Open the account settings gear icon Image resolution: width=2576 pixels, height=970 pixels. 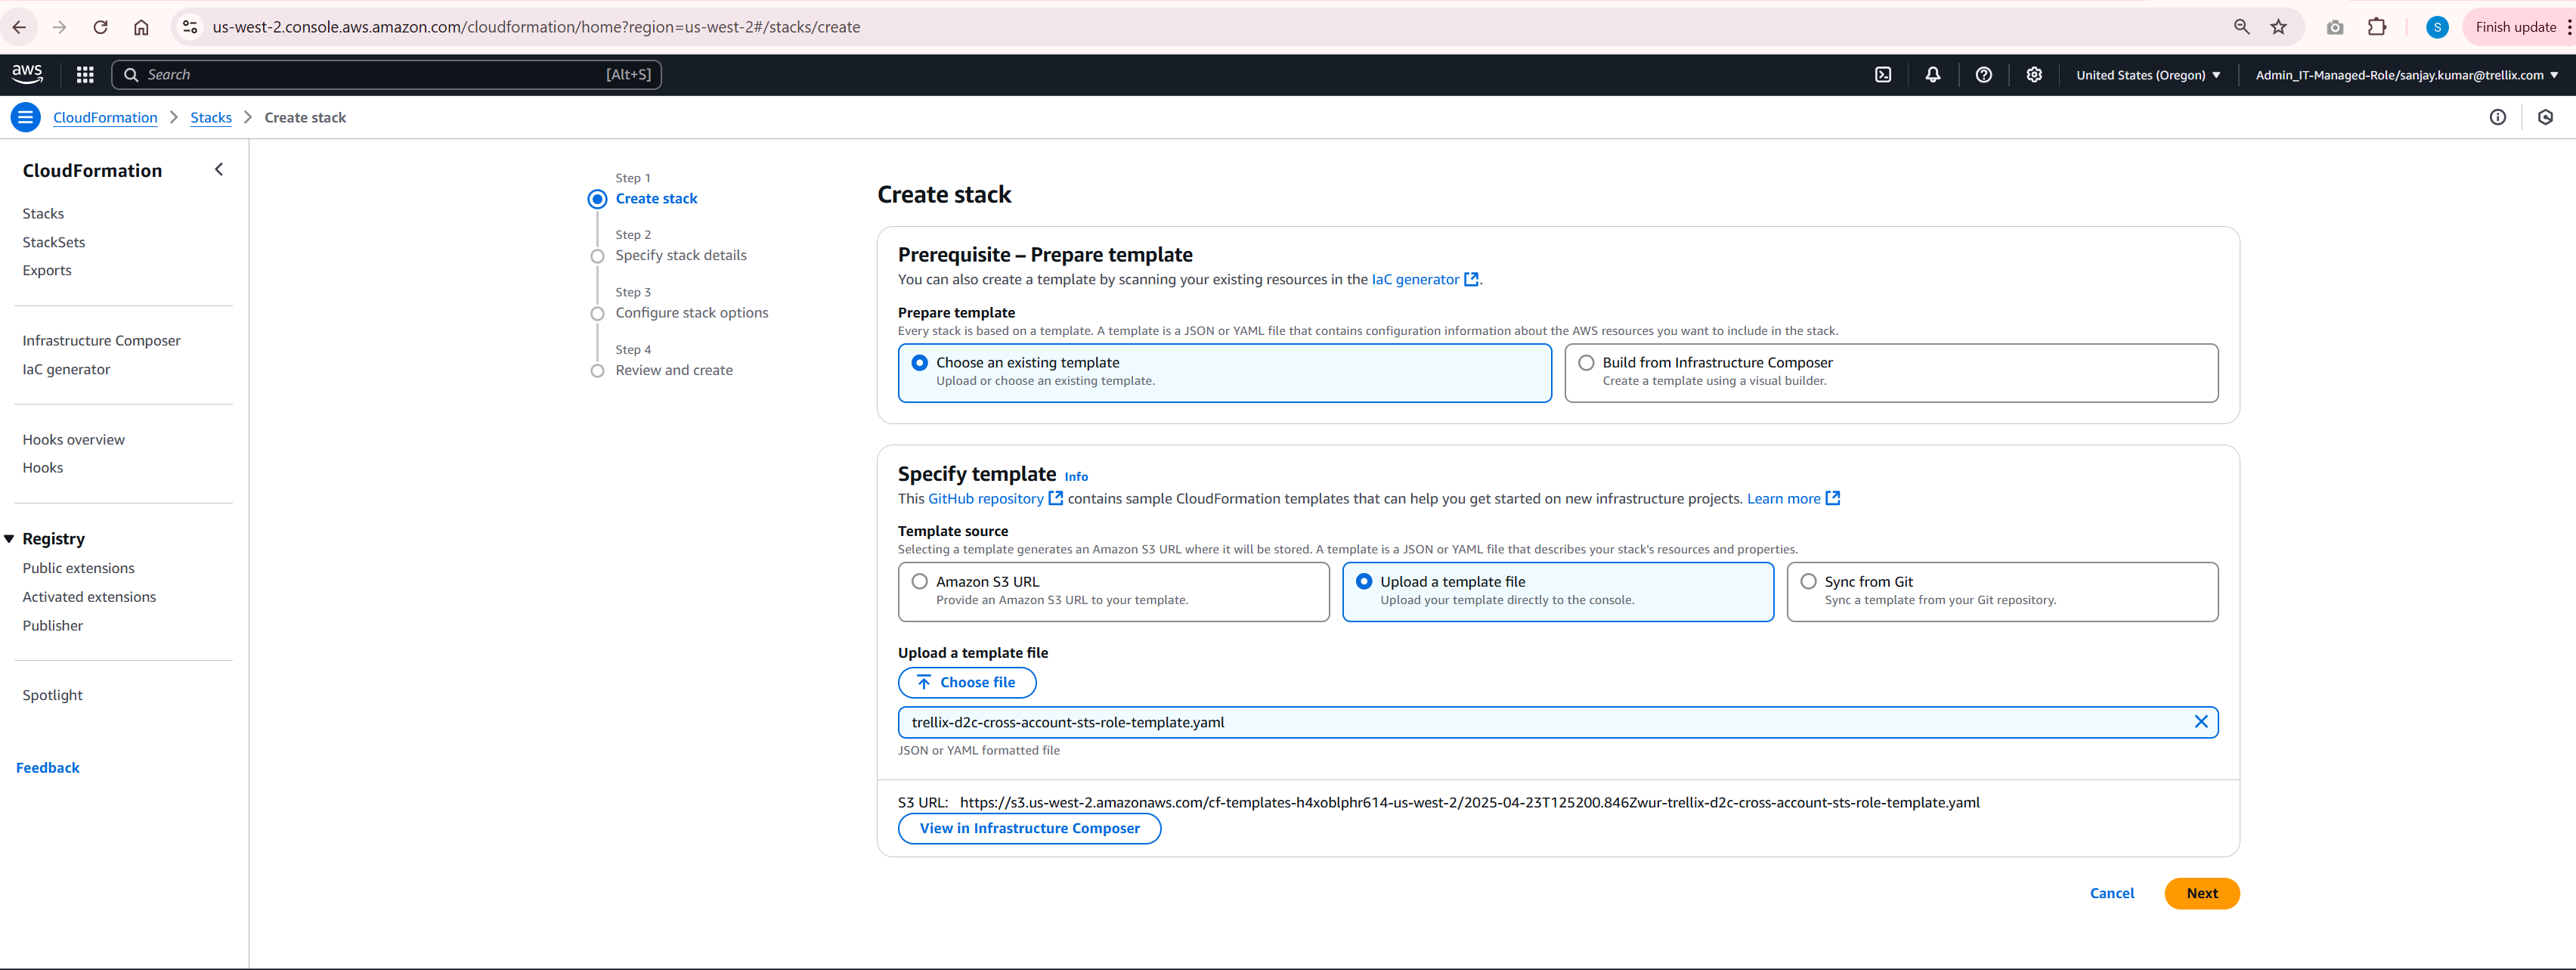[x=2034, y=74]
